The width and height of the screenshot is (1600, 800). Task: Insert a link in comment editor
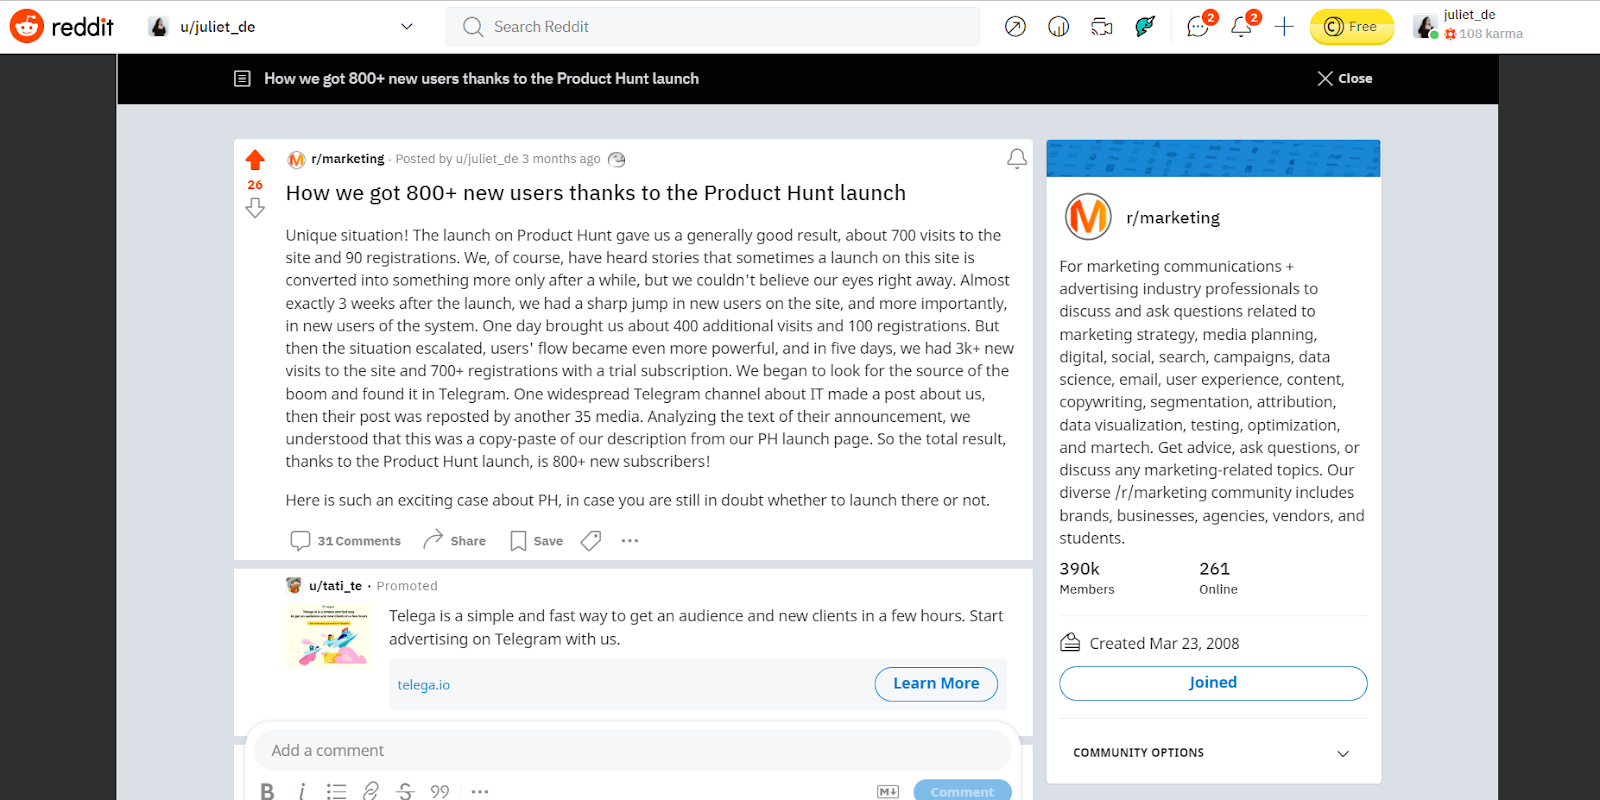pos(370,791)
